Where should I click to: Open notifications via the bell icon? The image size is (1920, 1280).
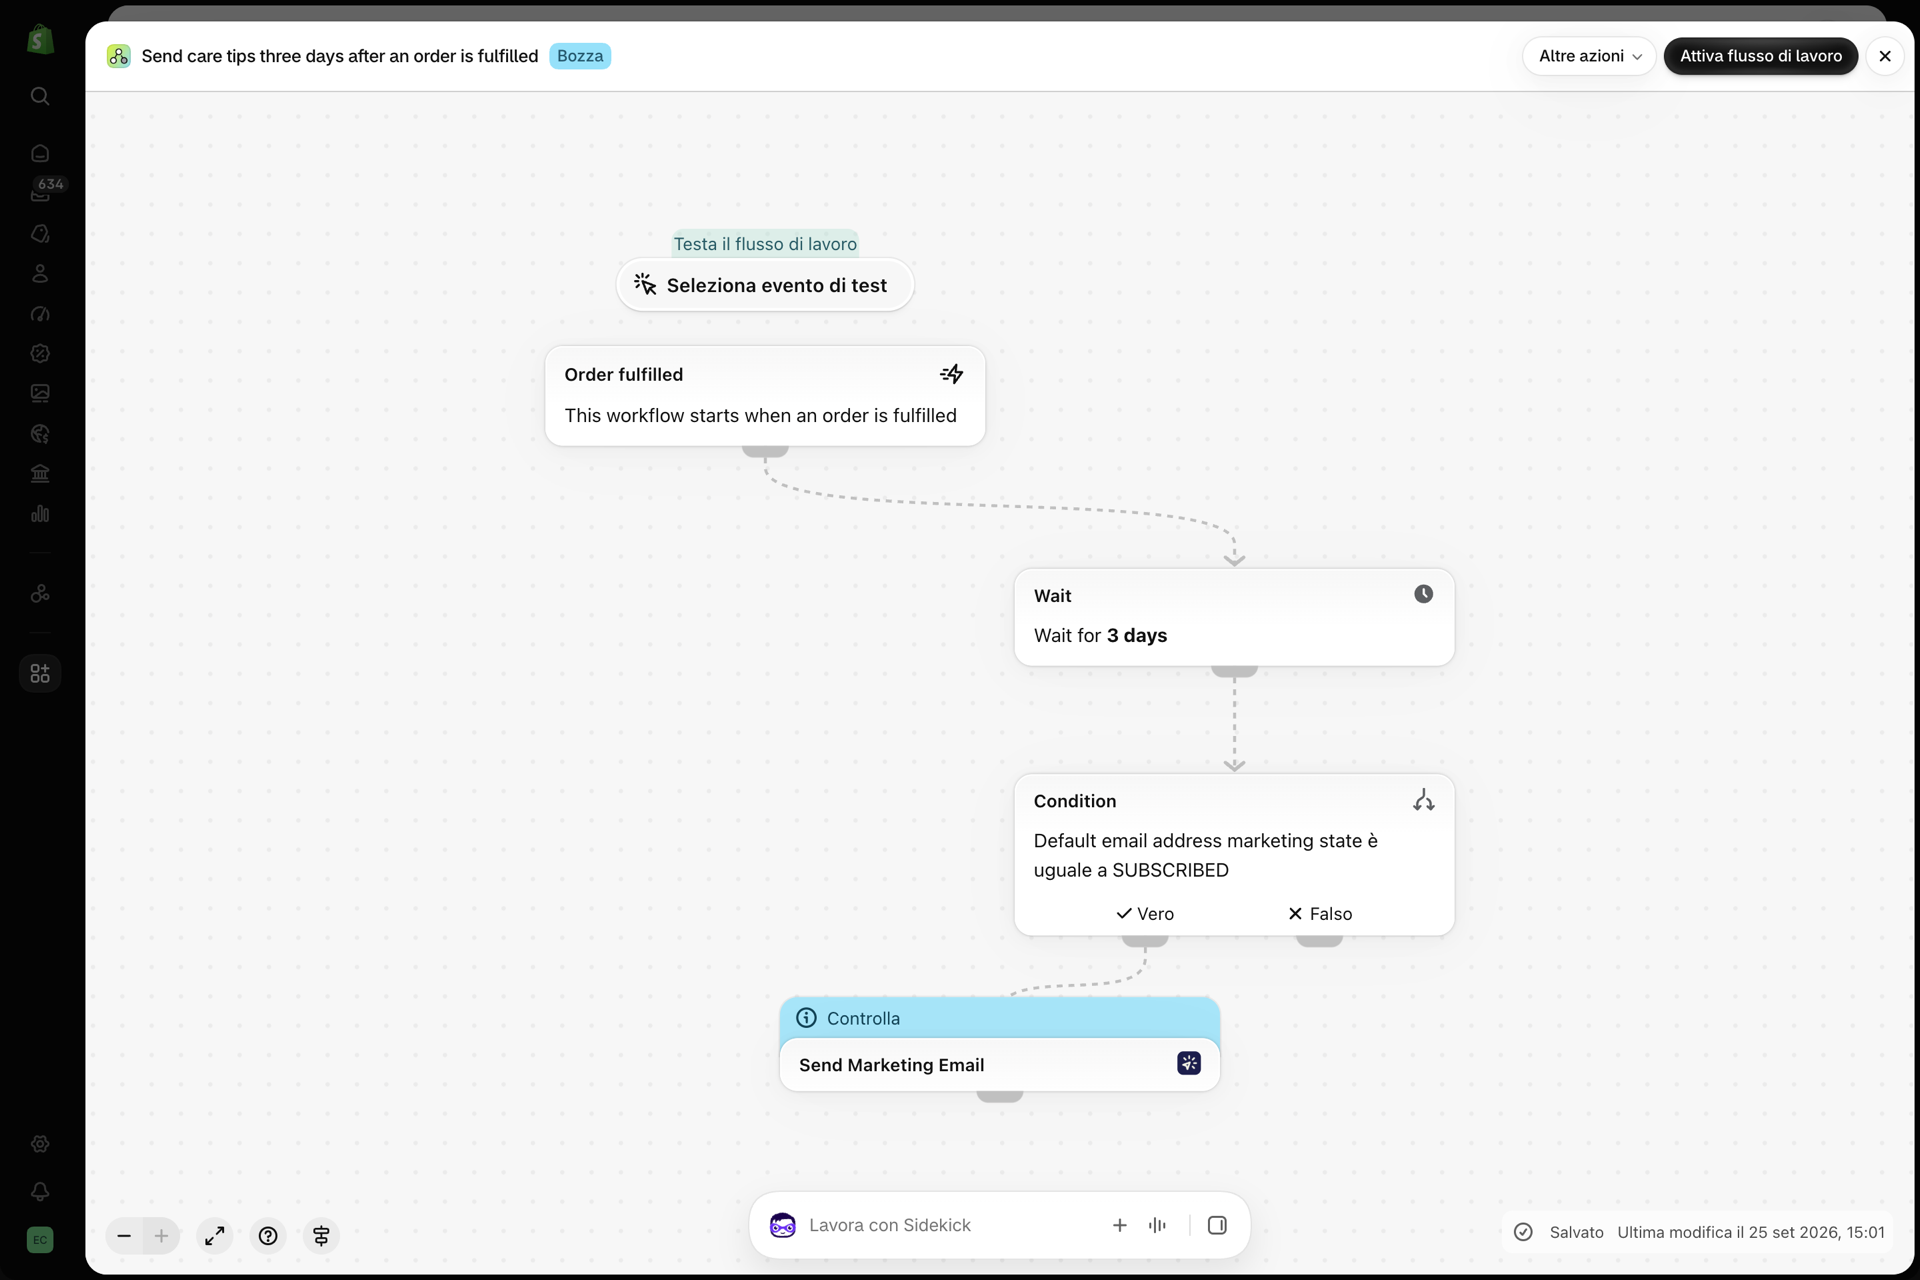[40, 1191]
